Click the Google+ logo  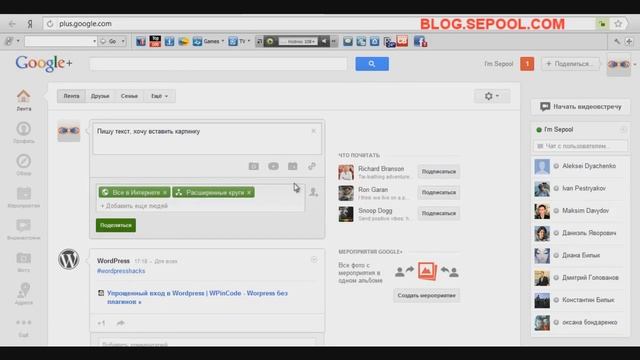44,64
